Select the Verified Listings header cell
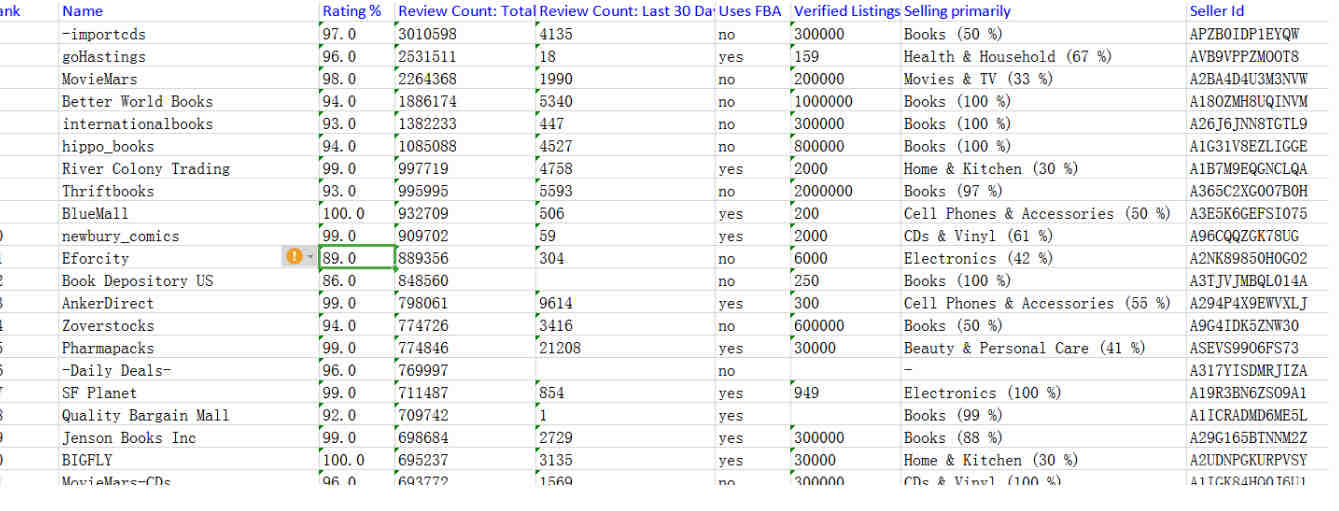Image resolution: width=1339 pixels, height=511 pixels. tap(846, 11)
